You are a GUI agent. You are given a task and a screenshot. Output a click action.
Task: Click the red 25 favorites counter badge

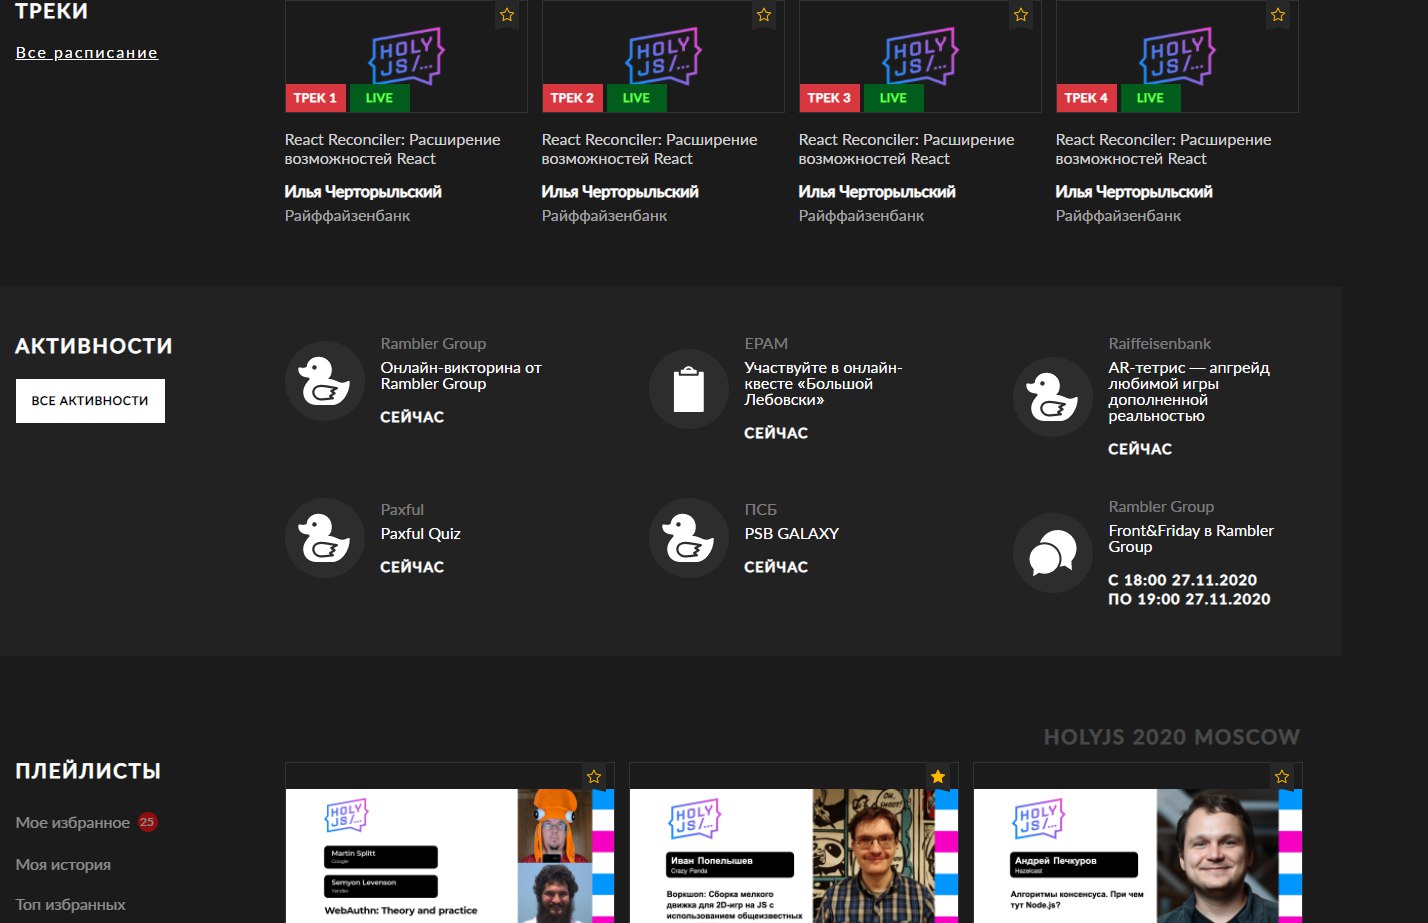[x=147, y=822]
